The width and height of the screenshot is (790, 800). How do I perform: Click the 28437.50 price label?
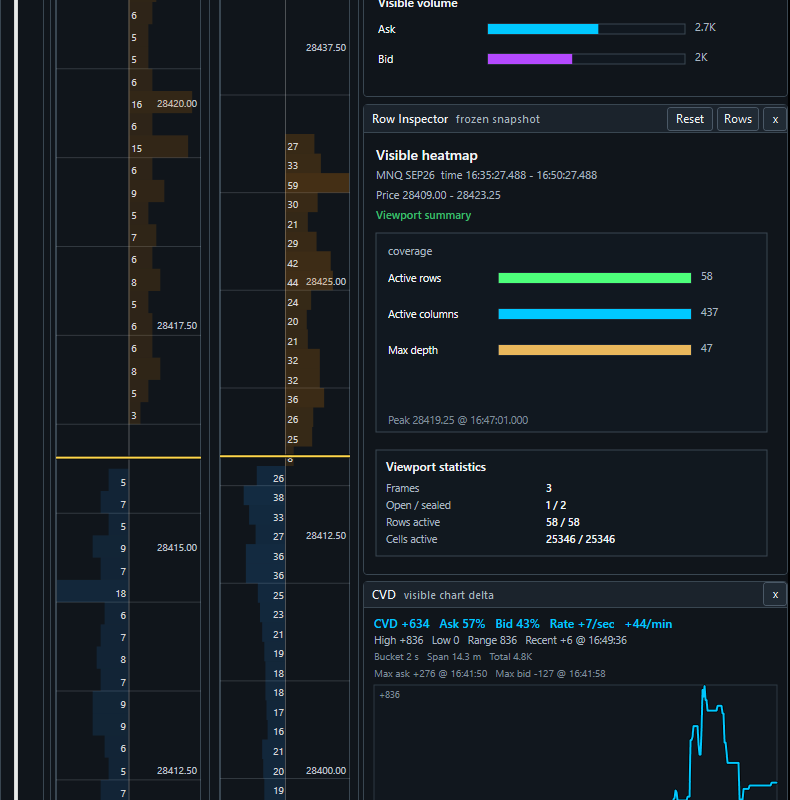pos(326,47)
